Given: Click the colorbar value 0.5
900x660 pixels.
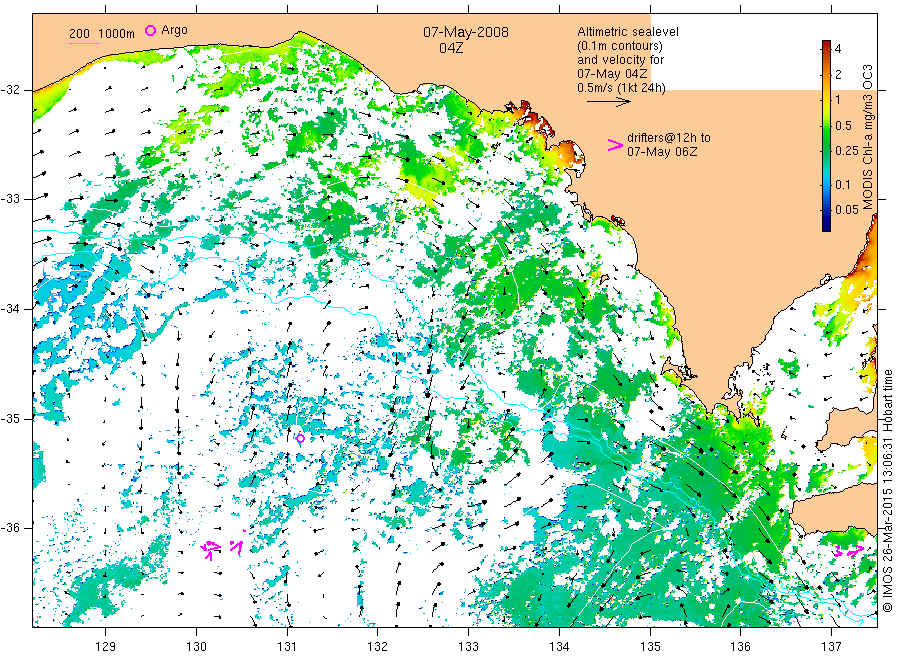Looking at the screenshot, I should pyautogui.click(x=843, y=126).
